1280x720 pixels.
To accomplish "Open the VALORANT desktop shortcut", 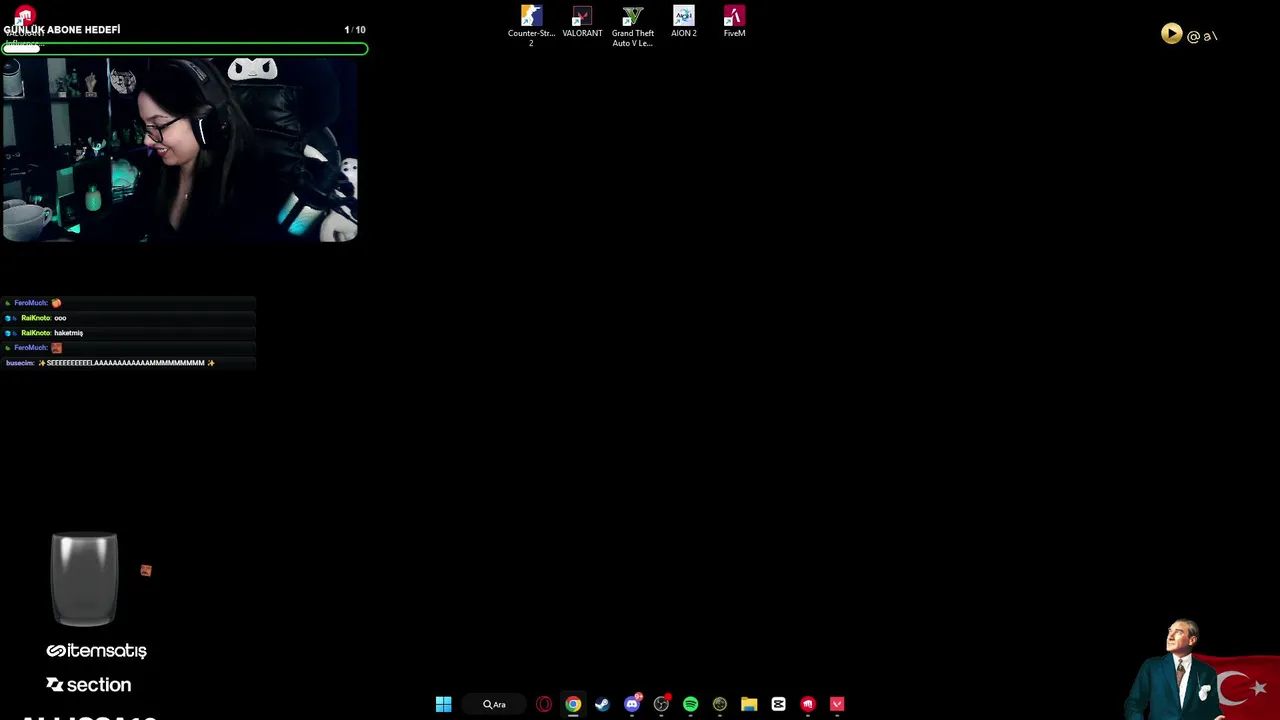I will pyautogui.click(x=582, y=22).
